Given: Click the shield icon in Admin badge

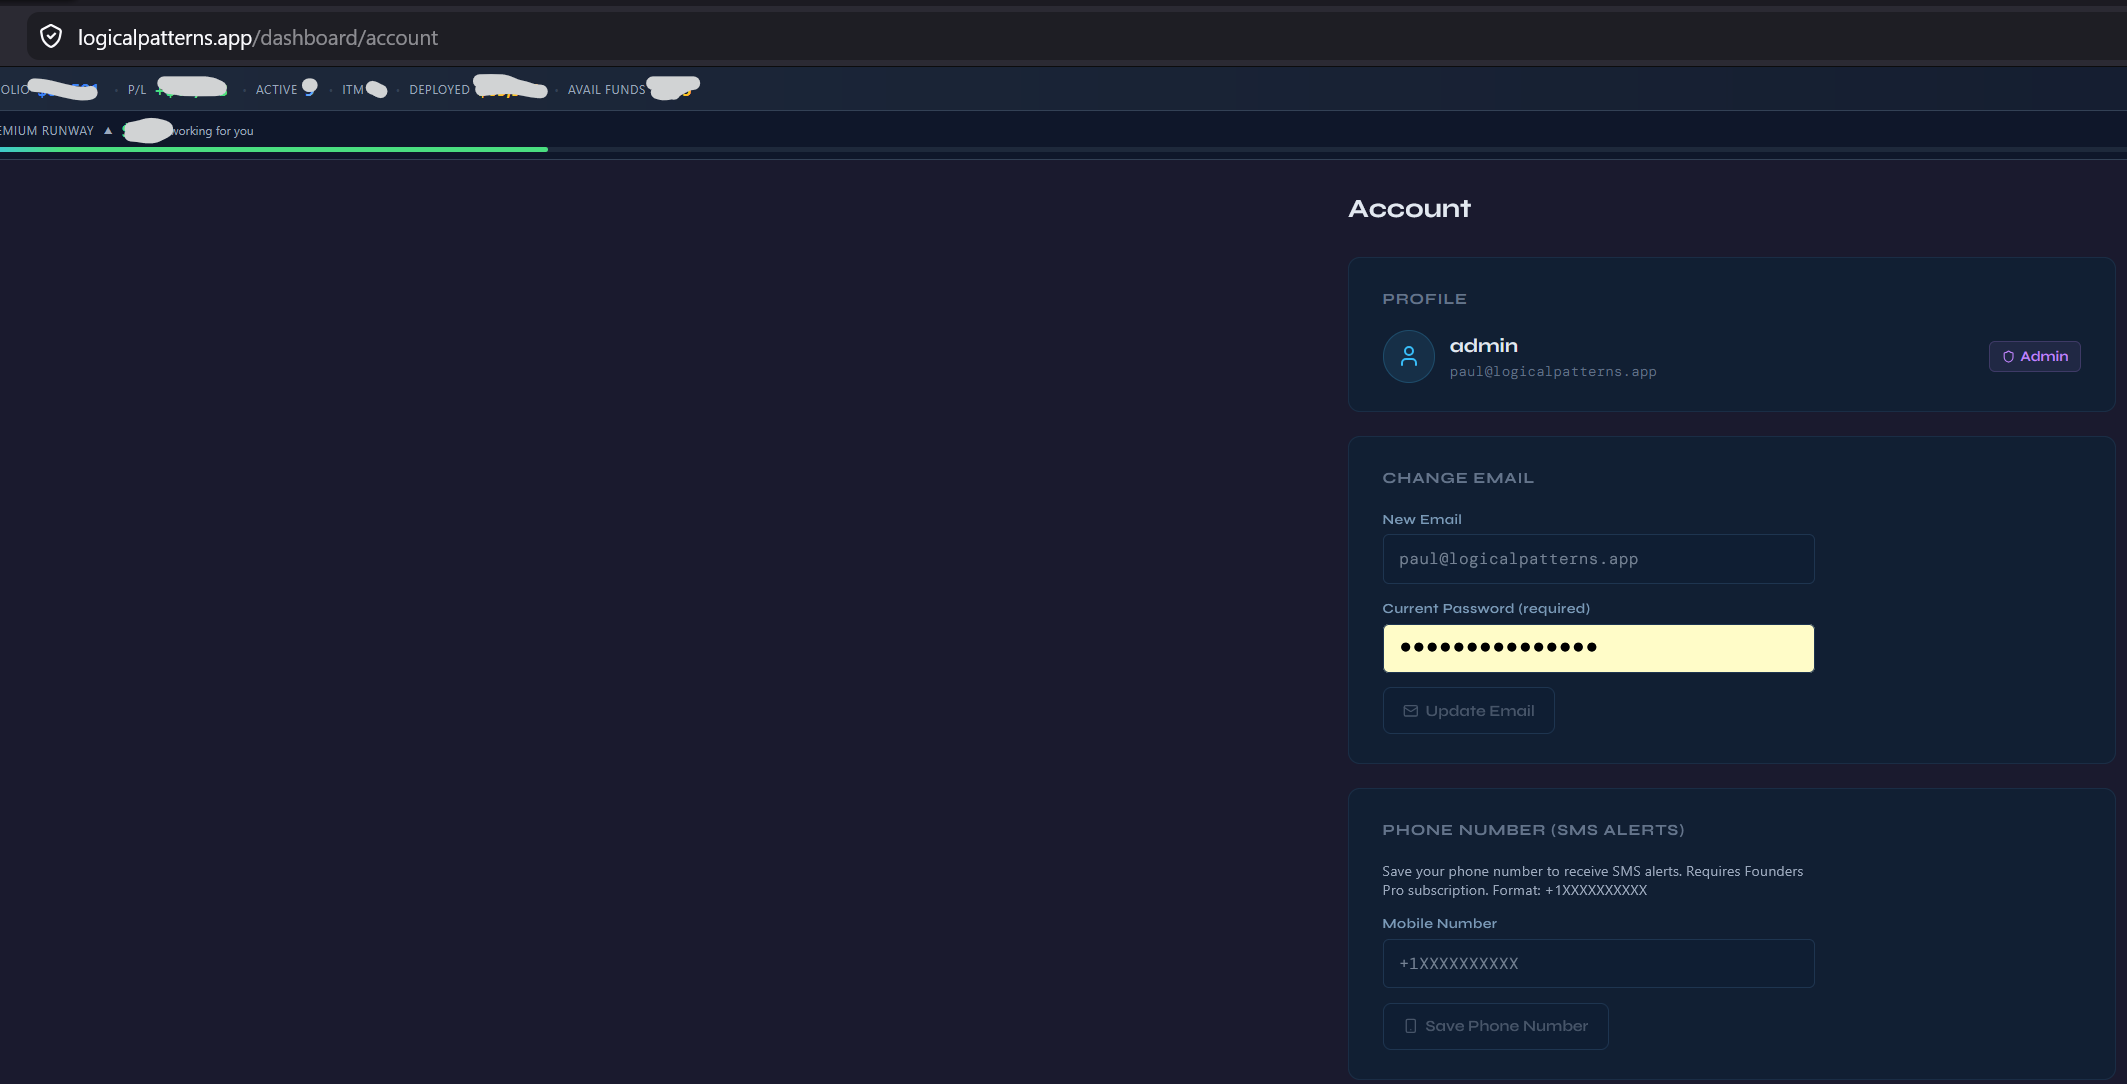Looking at the screenshot, I should click(x=2008, y=357).
